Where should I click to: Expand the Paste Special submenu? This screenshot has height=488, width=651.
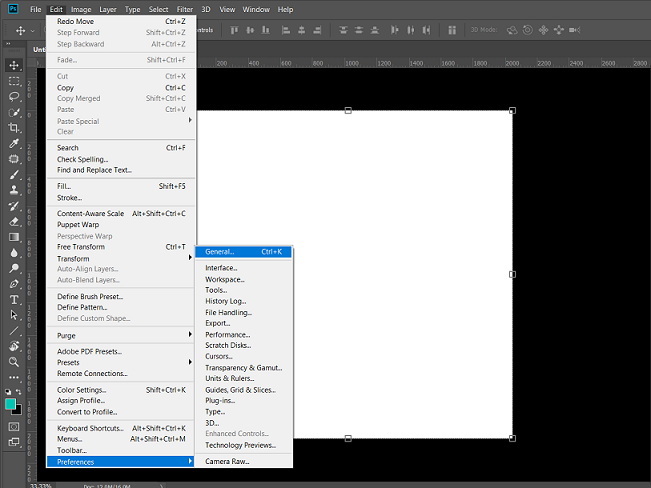coord(120,120)
